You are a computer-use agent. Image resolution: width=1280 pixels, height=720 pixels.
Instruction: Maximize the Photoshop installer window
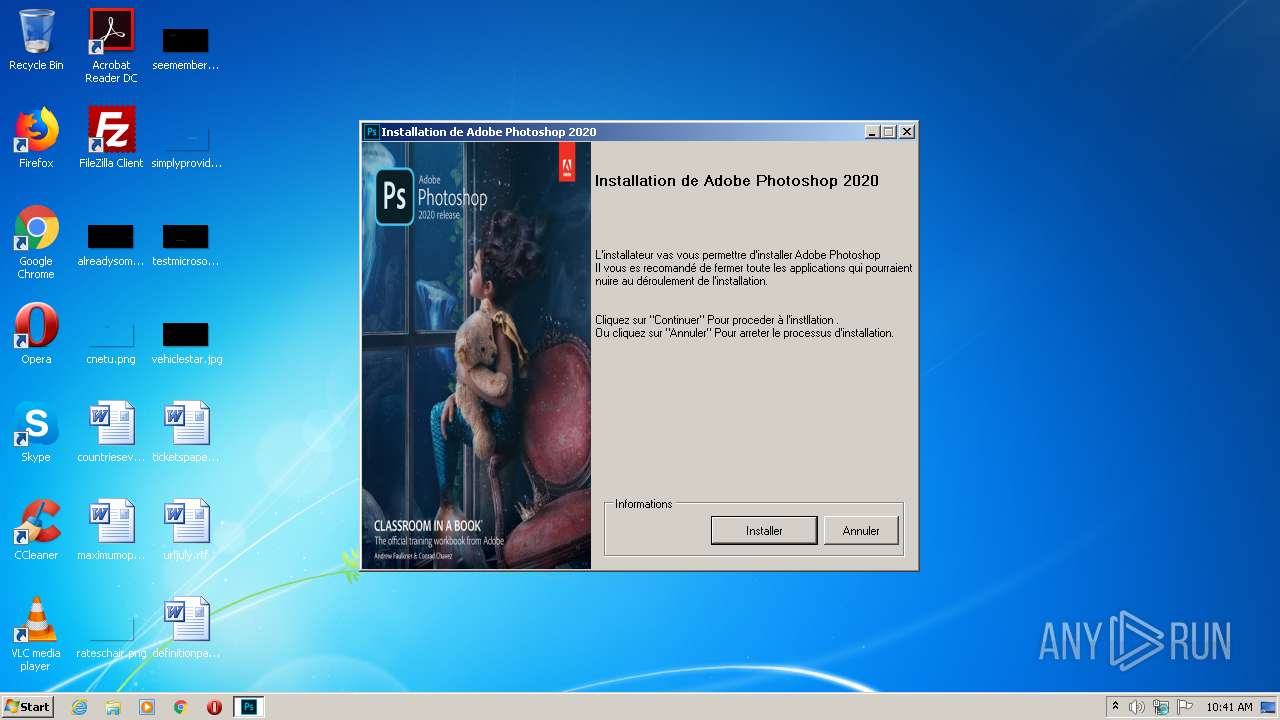[889, 132]
